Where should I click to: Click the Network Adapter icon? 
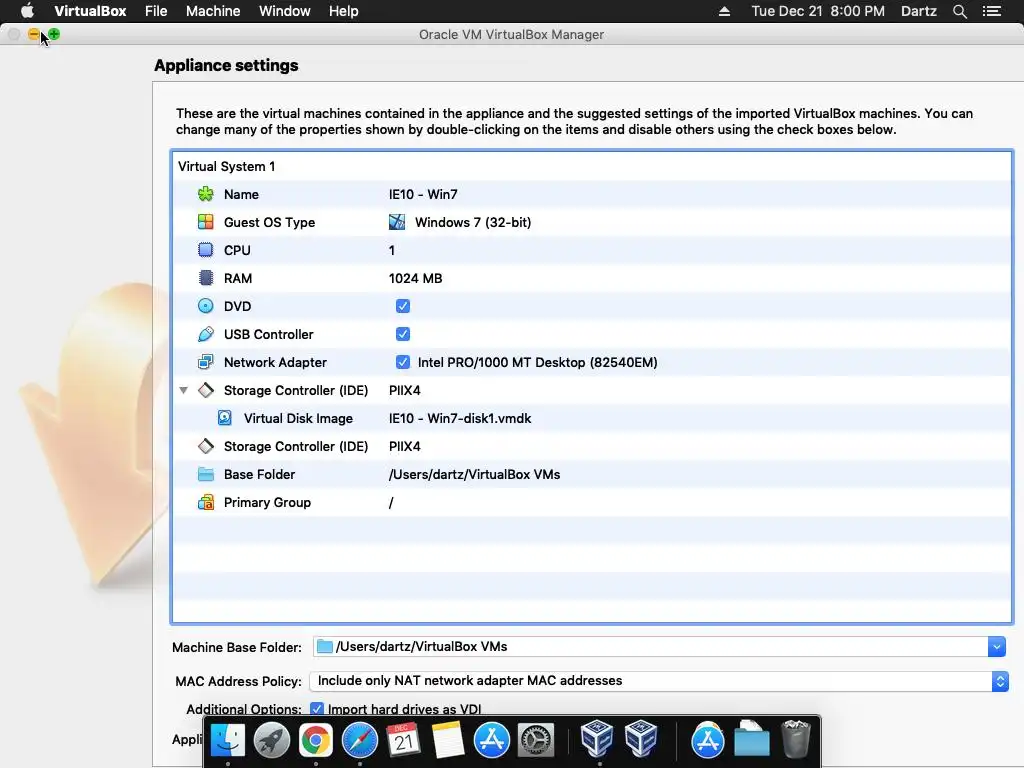click(206, 362)
